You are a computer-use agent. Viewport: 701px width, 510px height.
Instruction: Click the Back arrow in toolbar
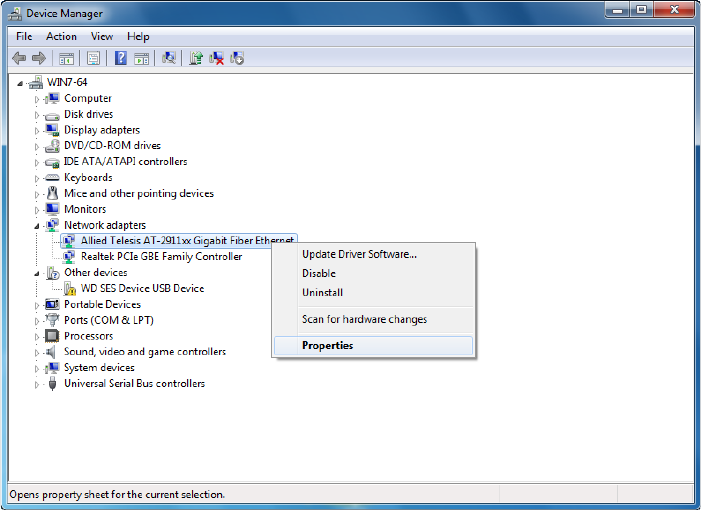click(18, 58)
